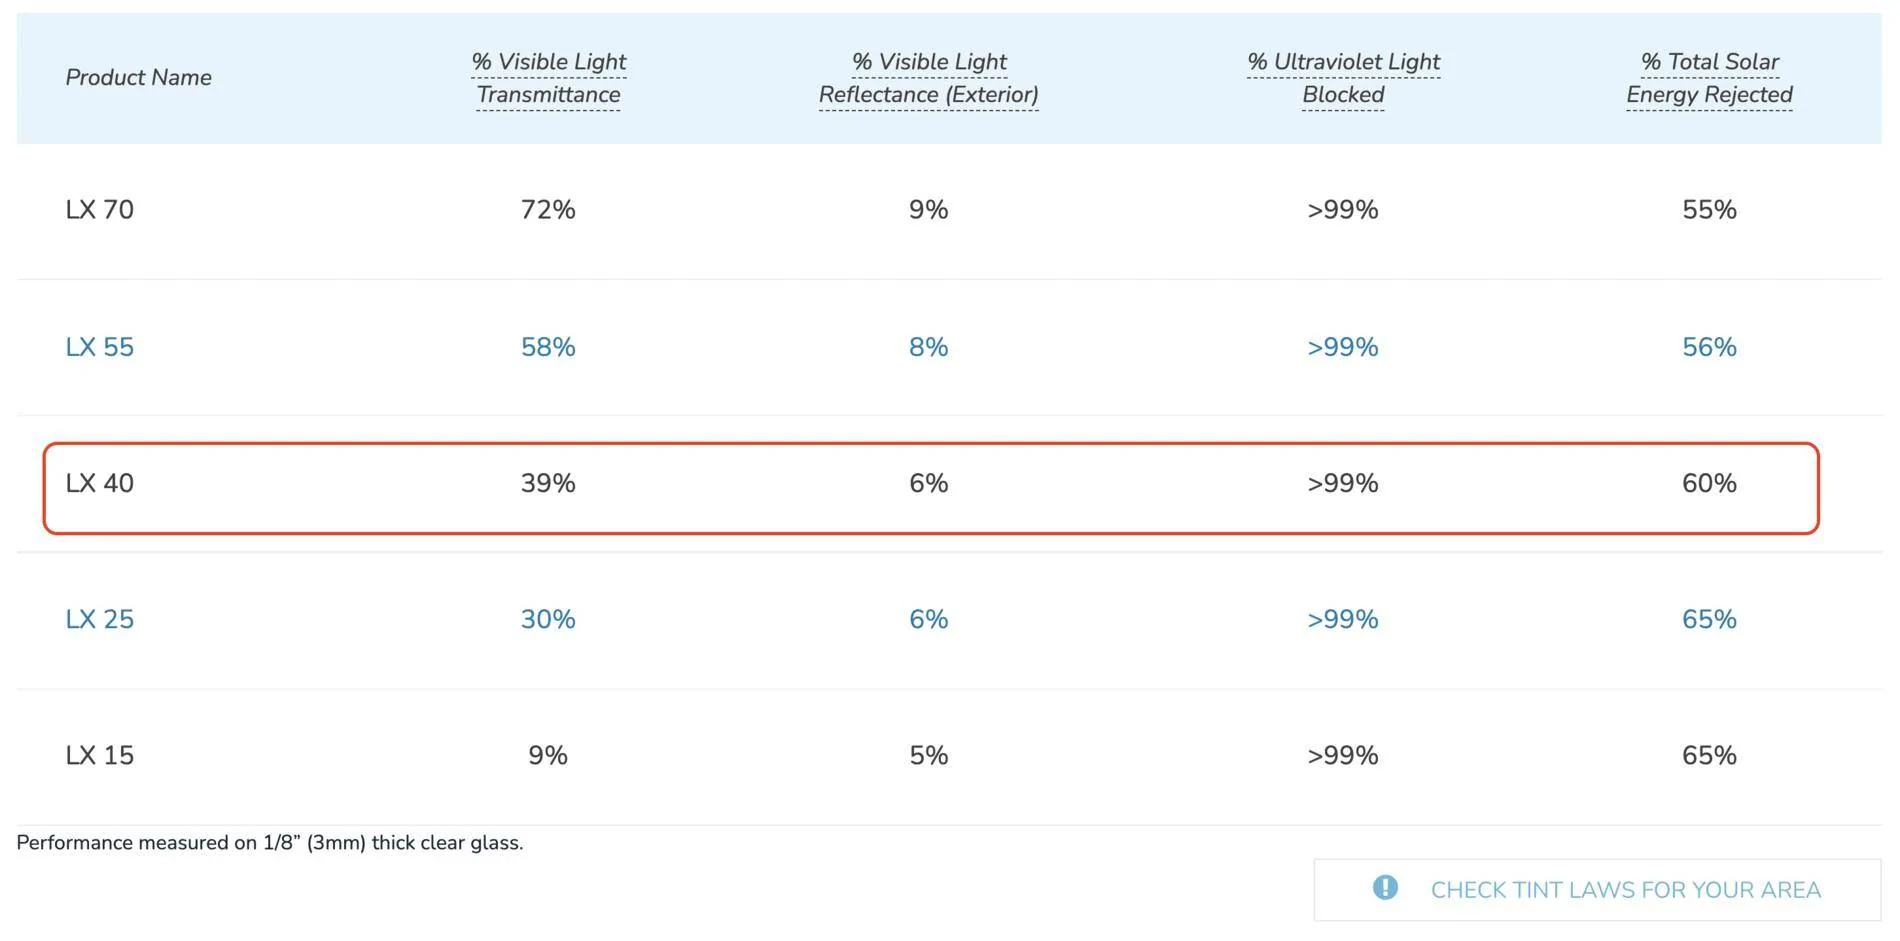Open Check Tint Laws For Your Area

point(1597,890)
